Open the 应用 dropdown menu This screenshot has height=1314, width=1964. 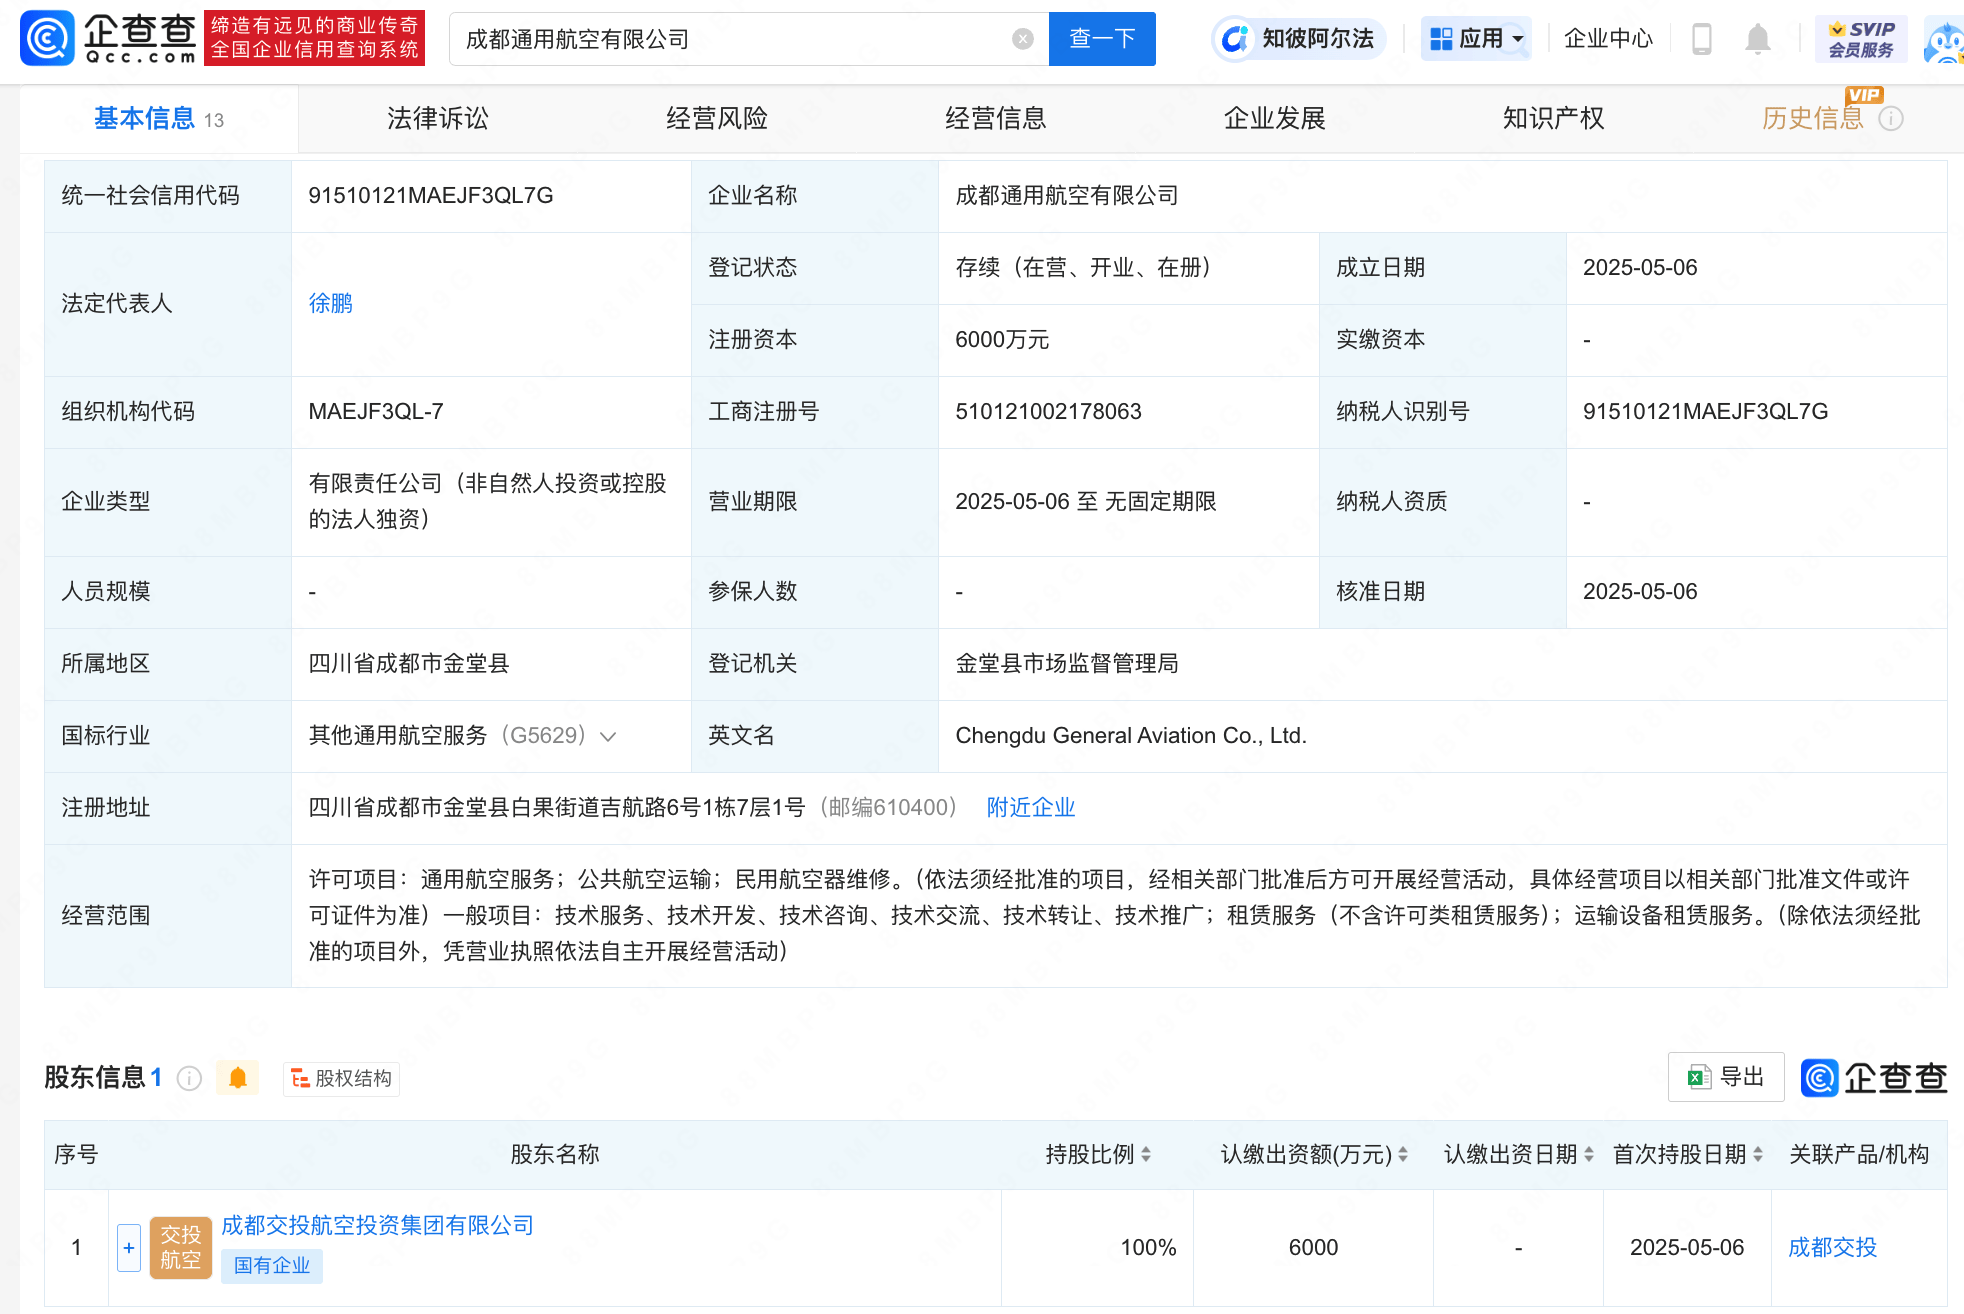click(1476, 39)
